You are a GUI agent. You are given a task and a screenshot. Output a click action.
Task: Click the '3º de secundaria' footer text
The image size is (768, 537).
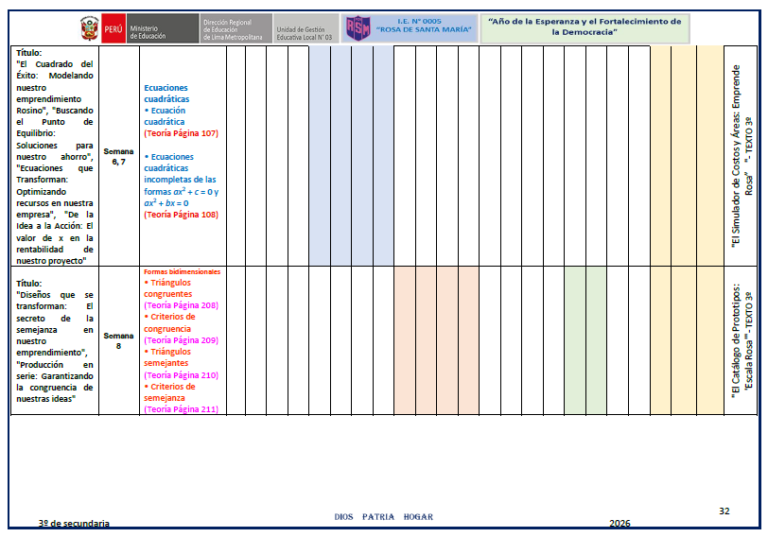74,523
